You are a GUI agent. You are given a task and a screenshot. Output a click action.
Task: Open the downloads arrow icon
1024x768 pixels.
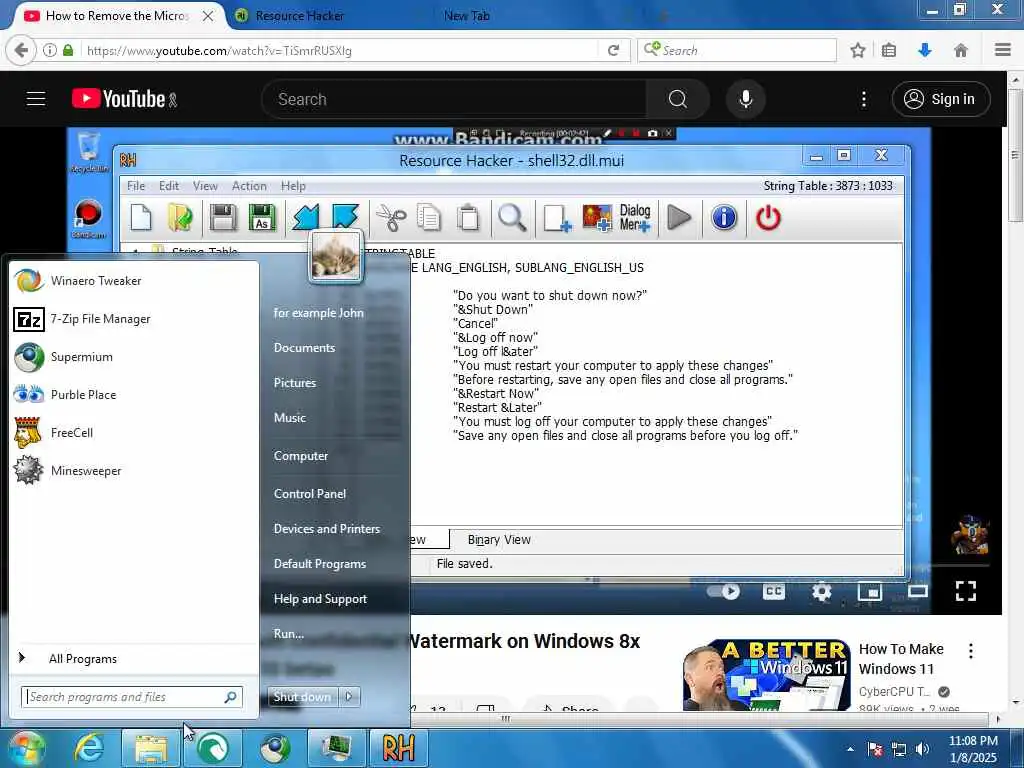pos(925,50)
